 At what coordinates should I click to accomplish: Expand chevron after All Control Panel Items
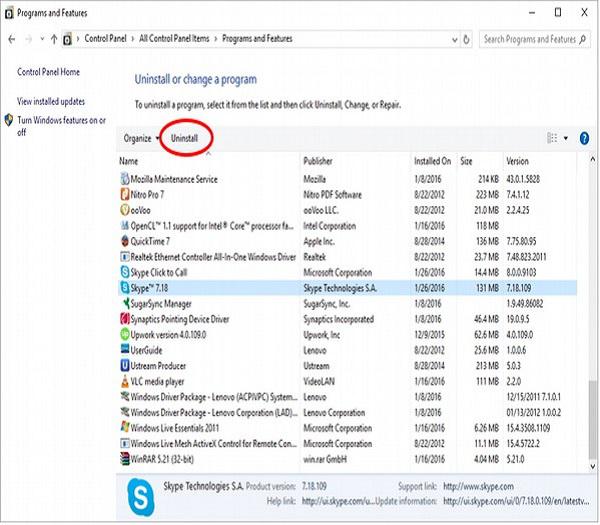point(216,39)
